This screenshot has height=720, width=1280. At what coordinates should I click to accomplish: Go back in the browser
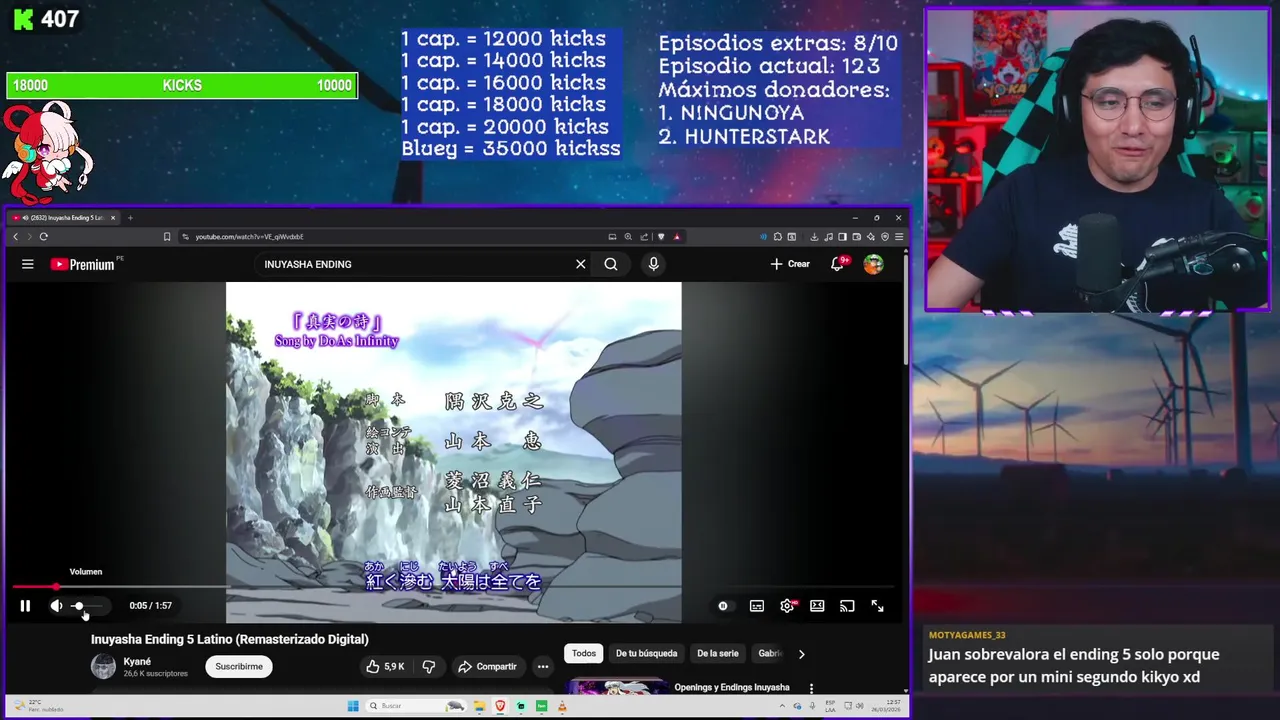coord(15,237)
